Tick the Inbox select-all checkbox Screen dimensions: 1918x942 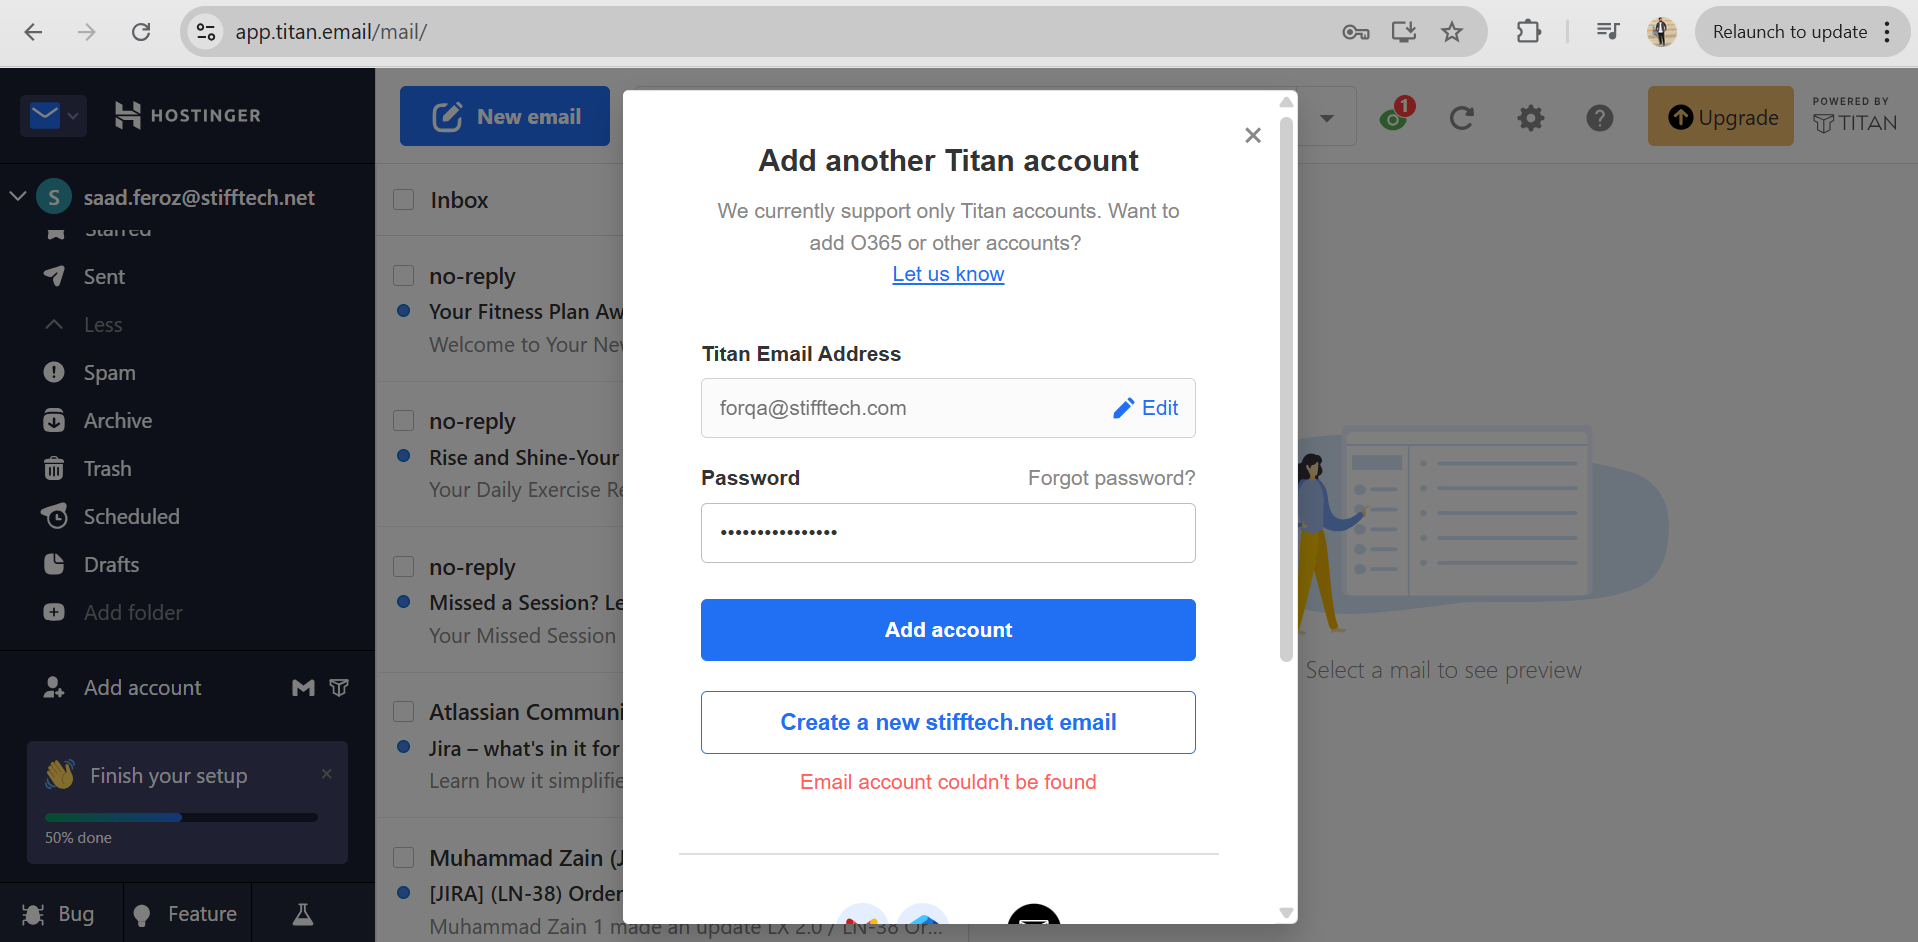[x=404, y=200]
